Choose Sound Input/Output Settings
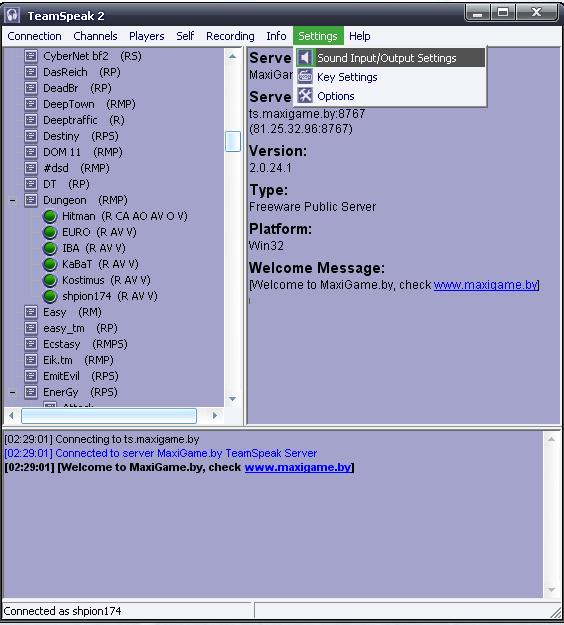Viewport: 564px width, 625px height. pyautogui.click(x=390, y=58)
